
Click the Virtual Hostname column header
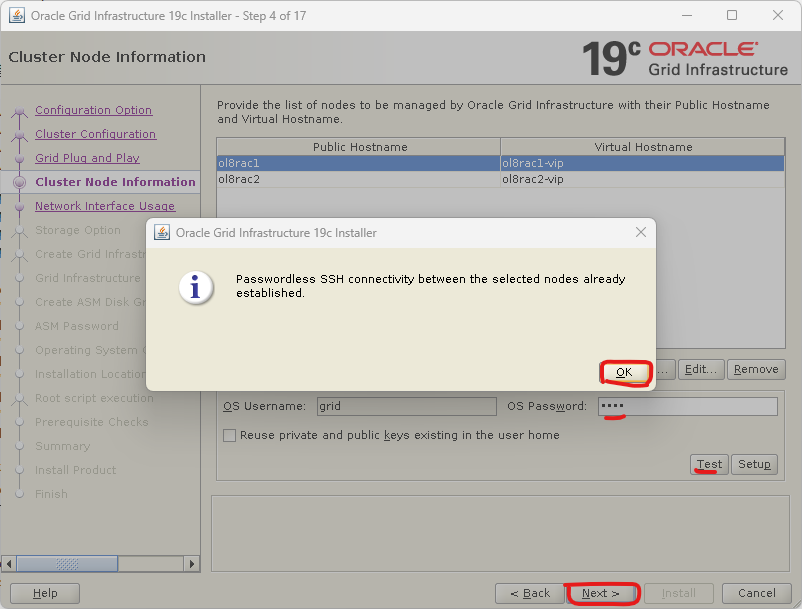642,147
